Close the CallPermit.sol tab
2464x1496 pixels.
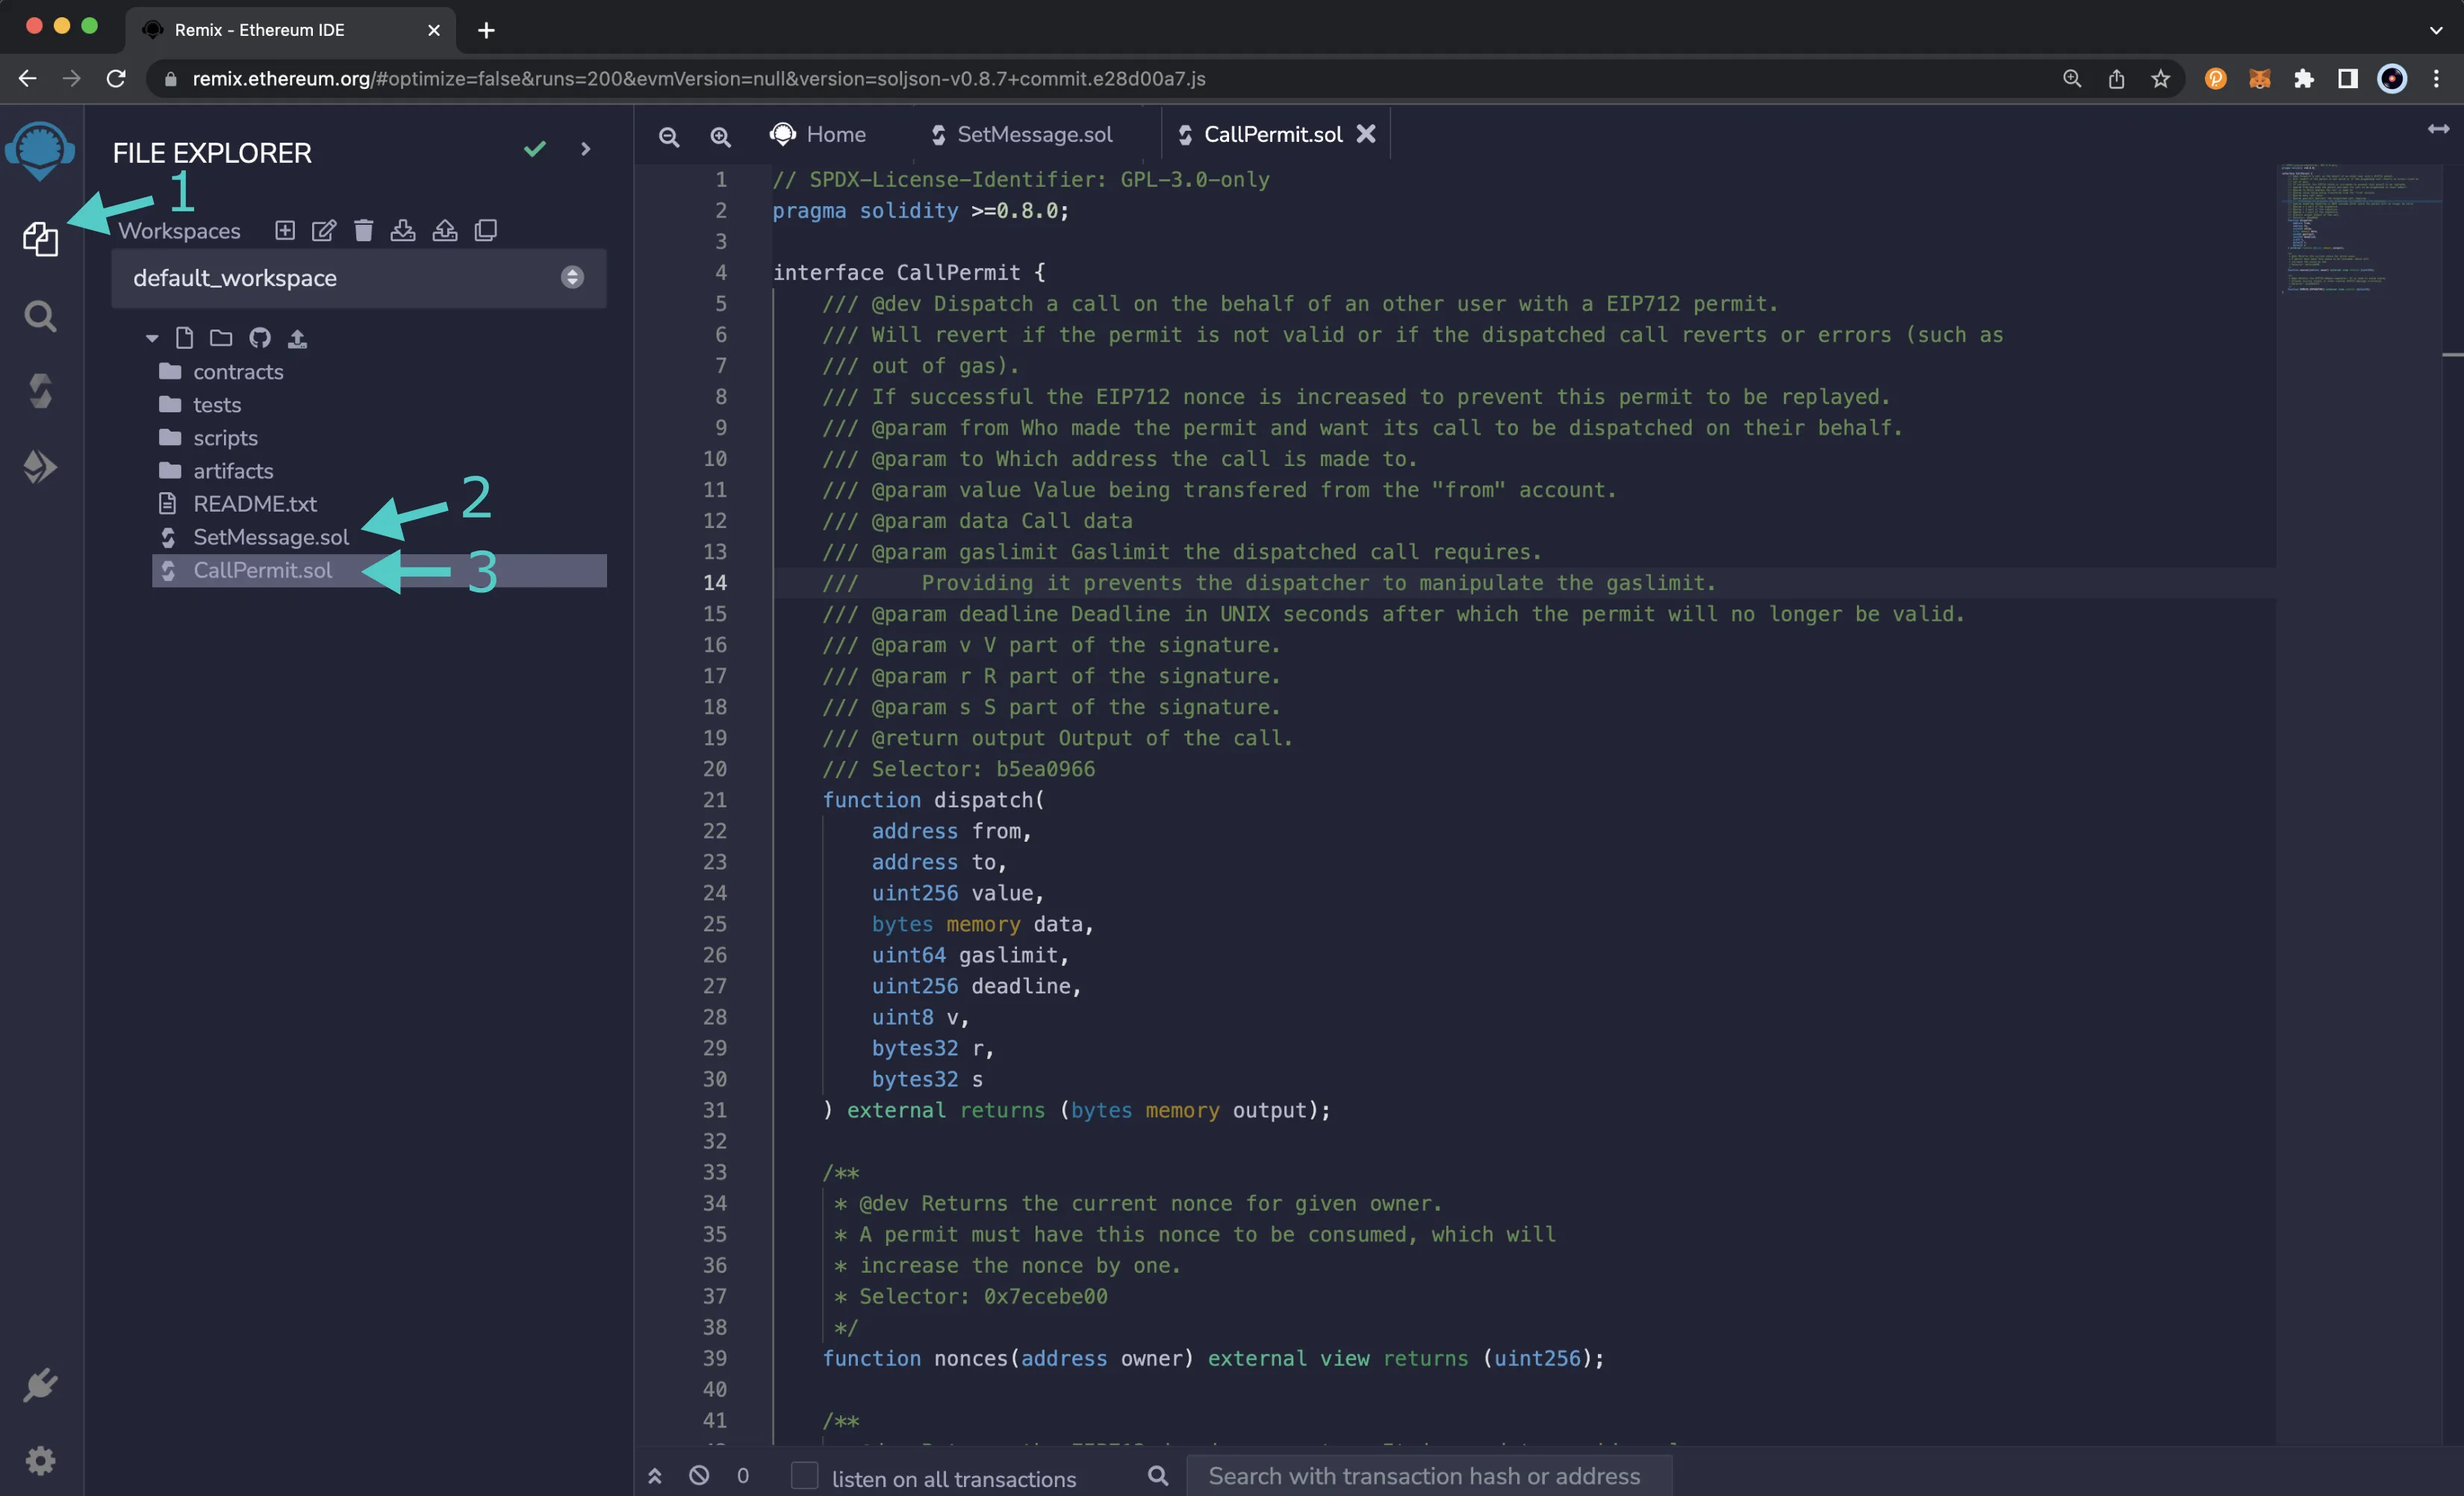[x=1366, y=134]
